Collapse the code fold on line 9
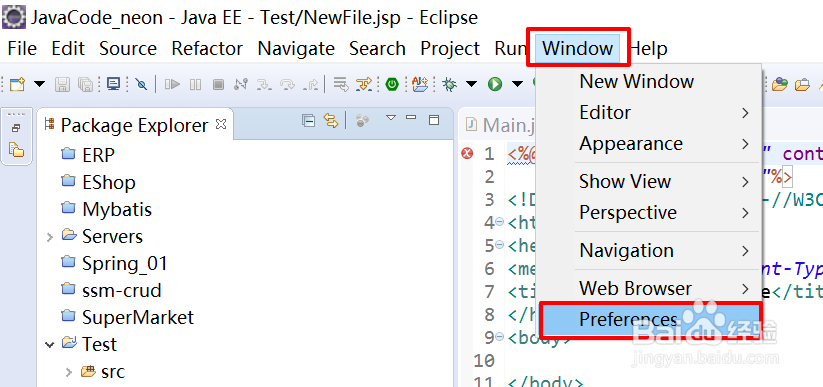This screenshot has width=823, height=387. click(500, 336)
